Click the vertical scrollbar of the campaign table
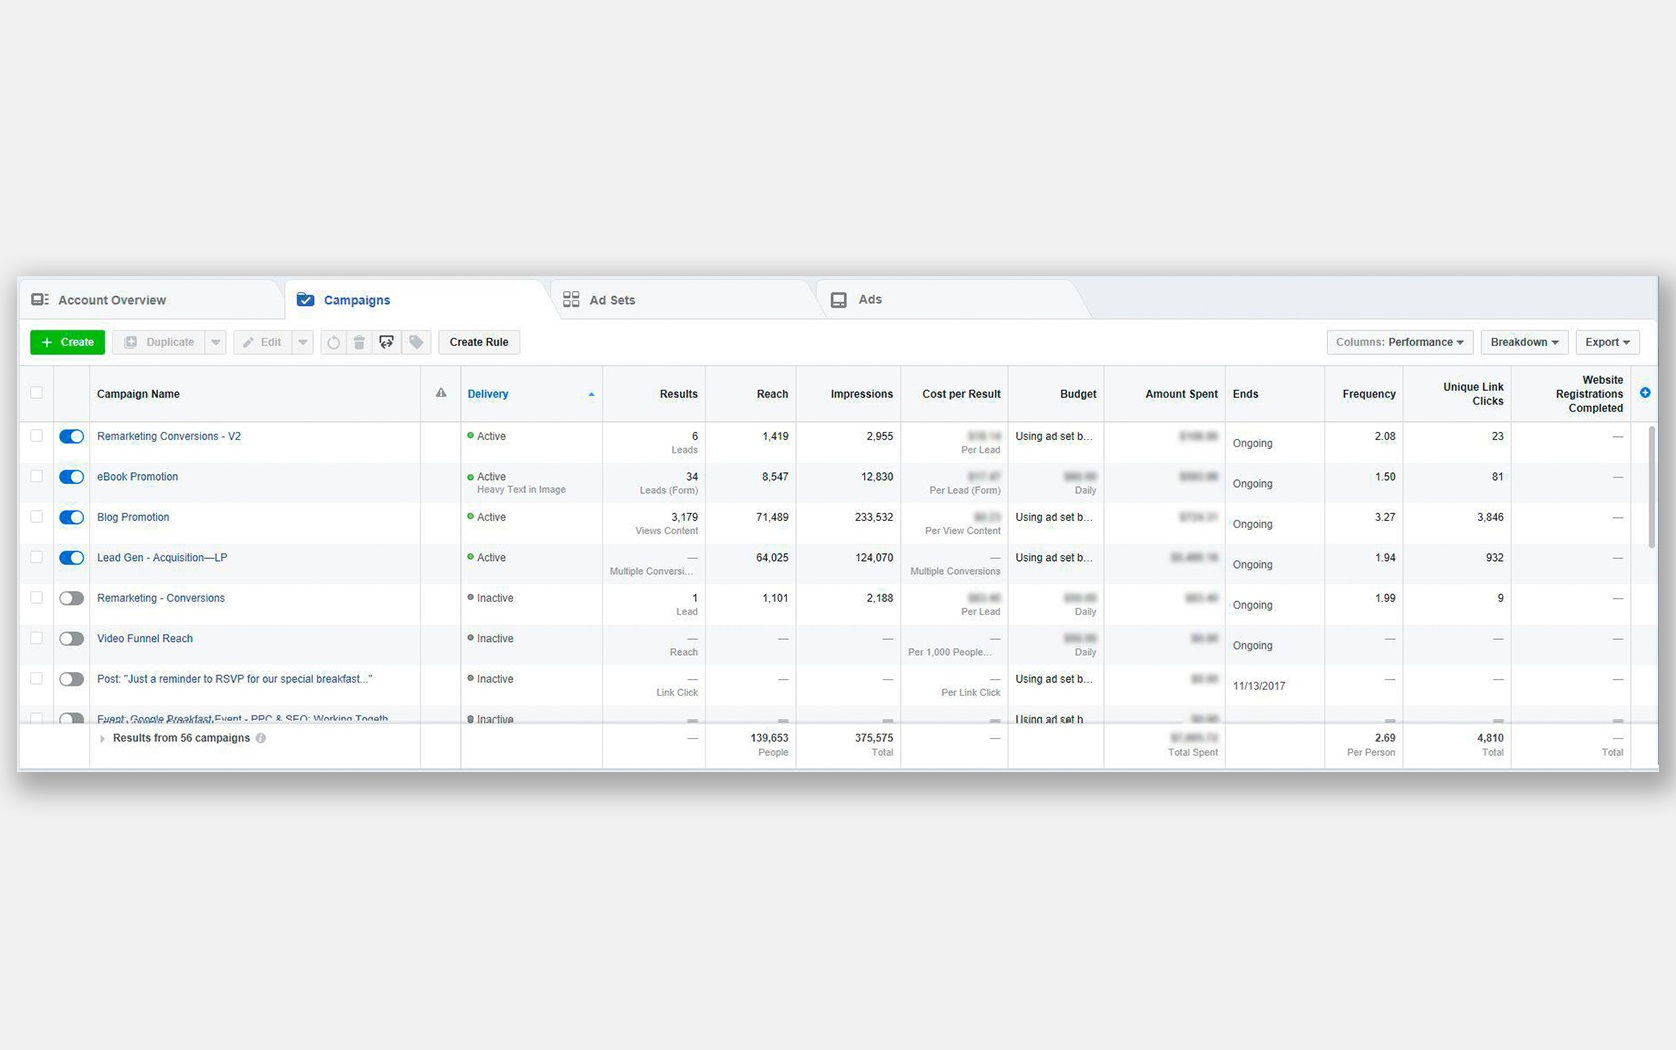The height and width of the screenshot is (1050, 1676). pyautogui.click(x=1652, y=486)
